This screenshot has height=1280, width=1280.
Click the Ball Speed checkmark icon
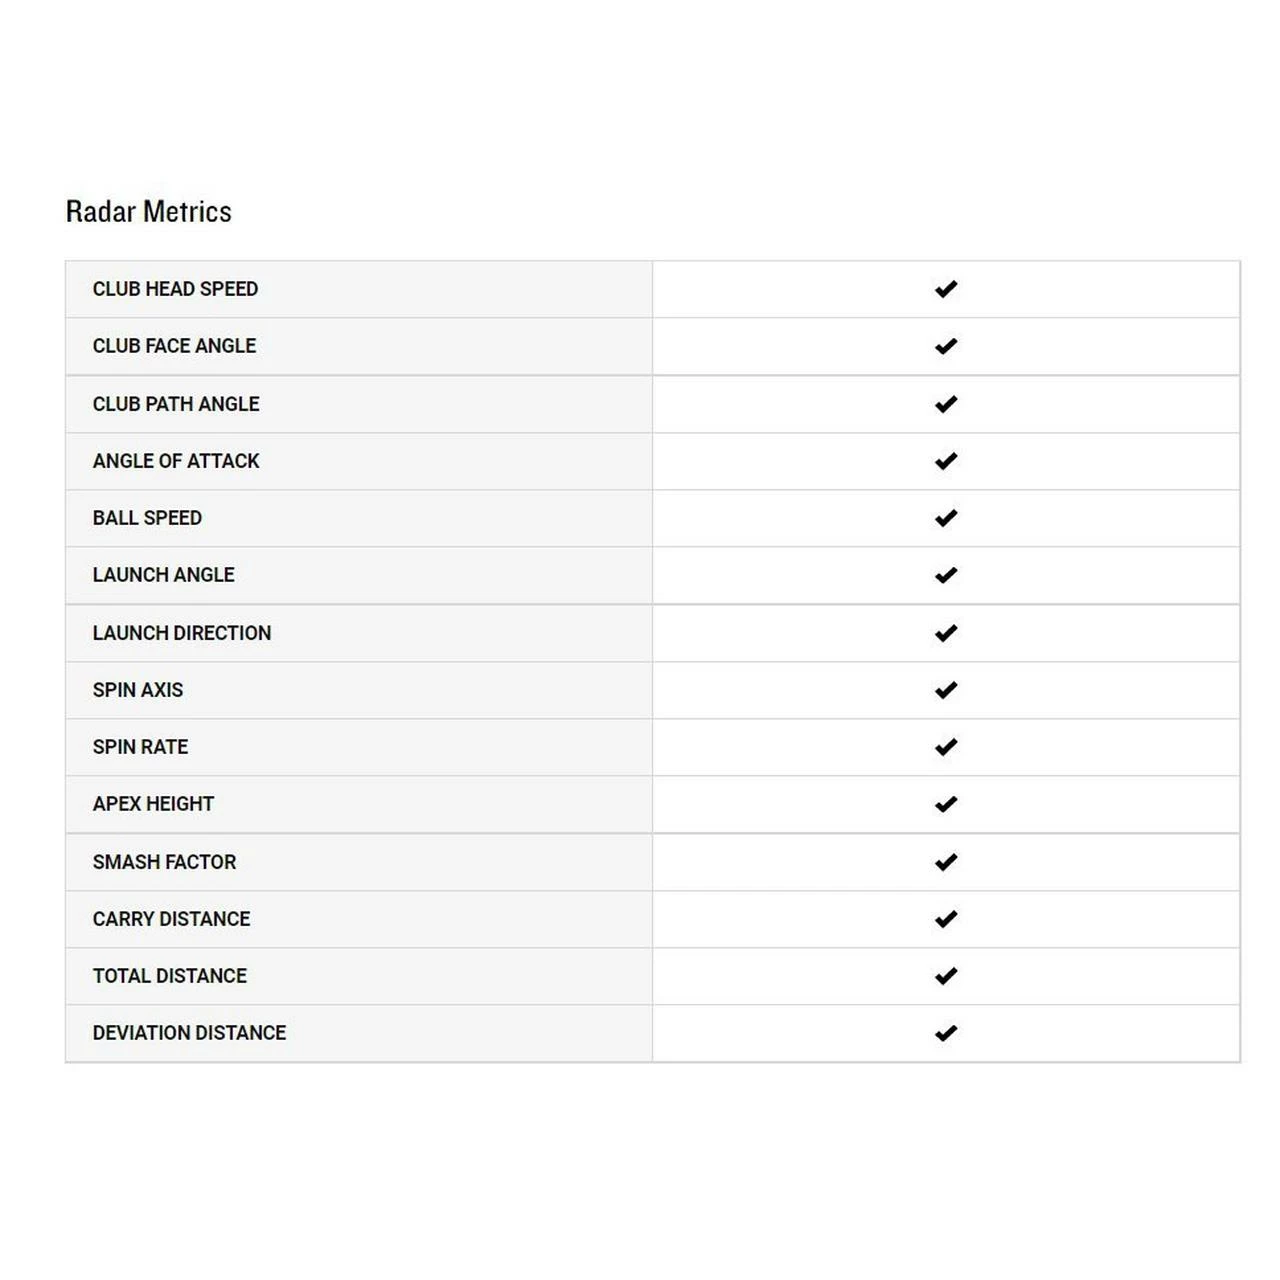[946, 518]
